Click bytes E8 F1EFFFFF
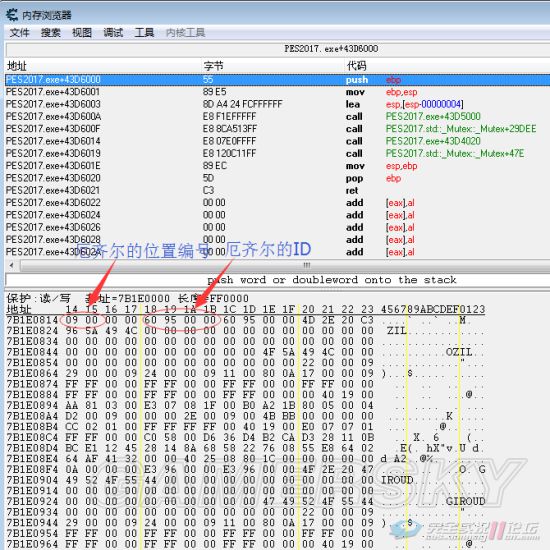The image size is (550, 550). click(x=229, y=116)
